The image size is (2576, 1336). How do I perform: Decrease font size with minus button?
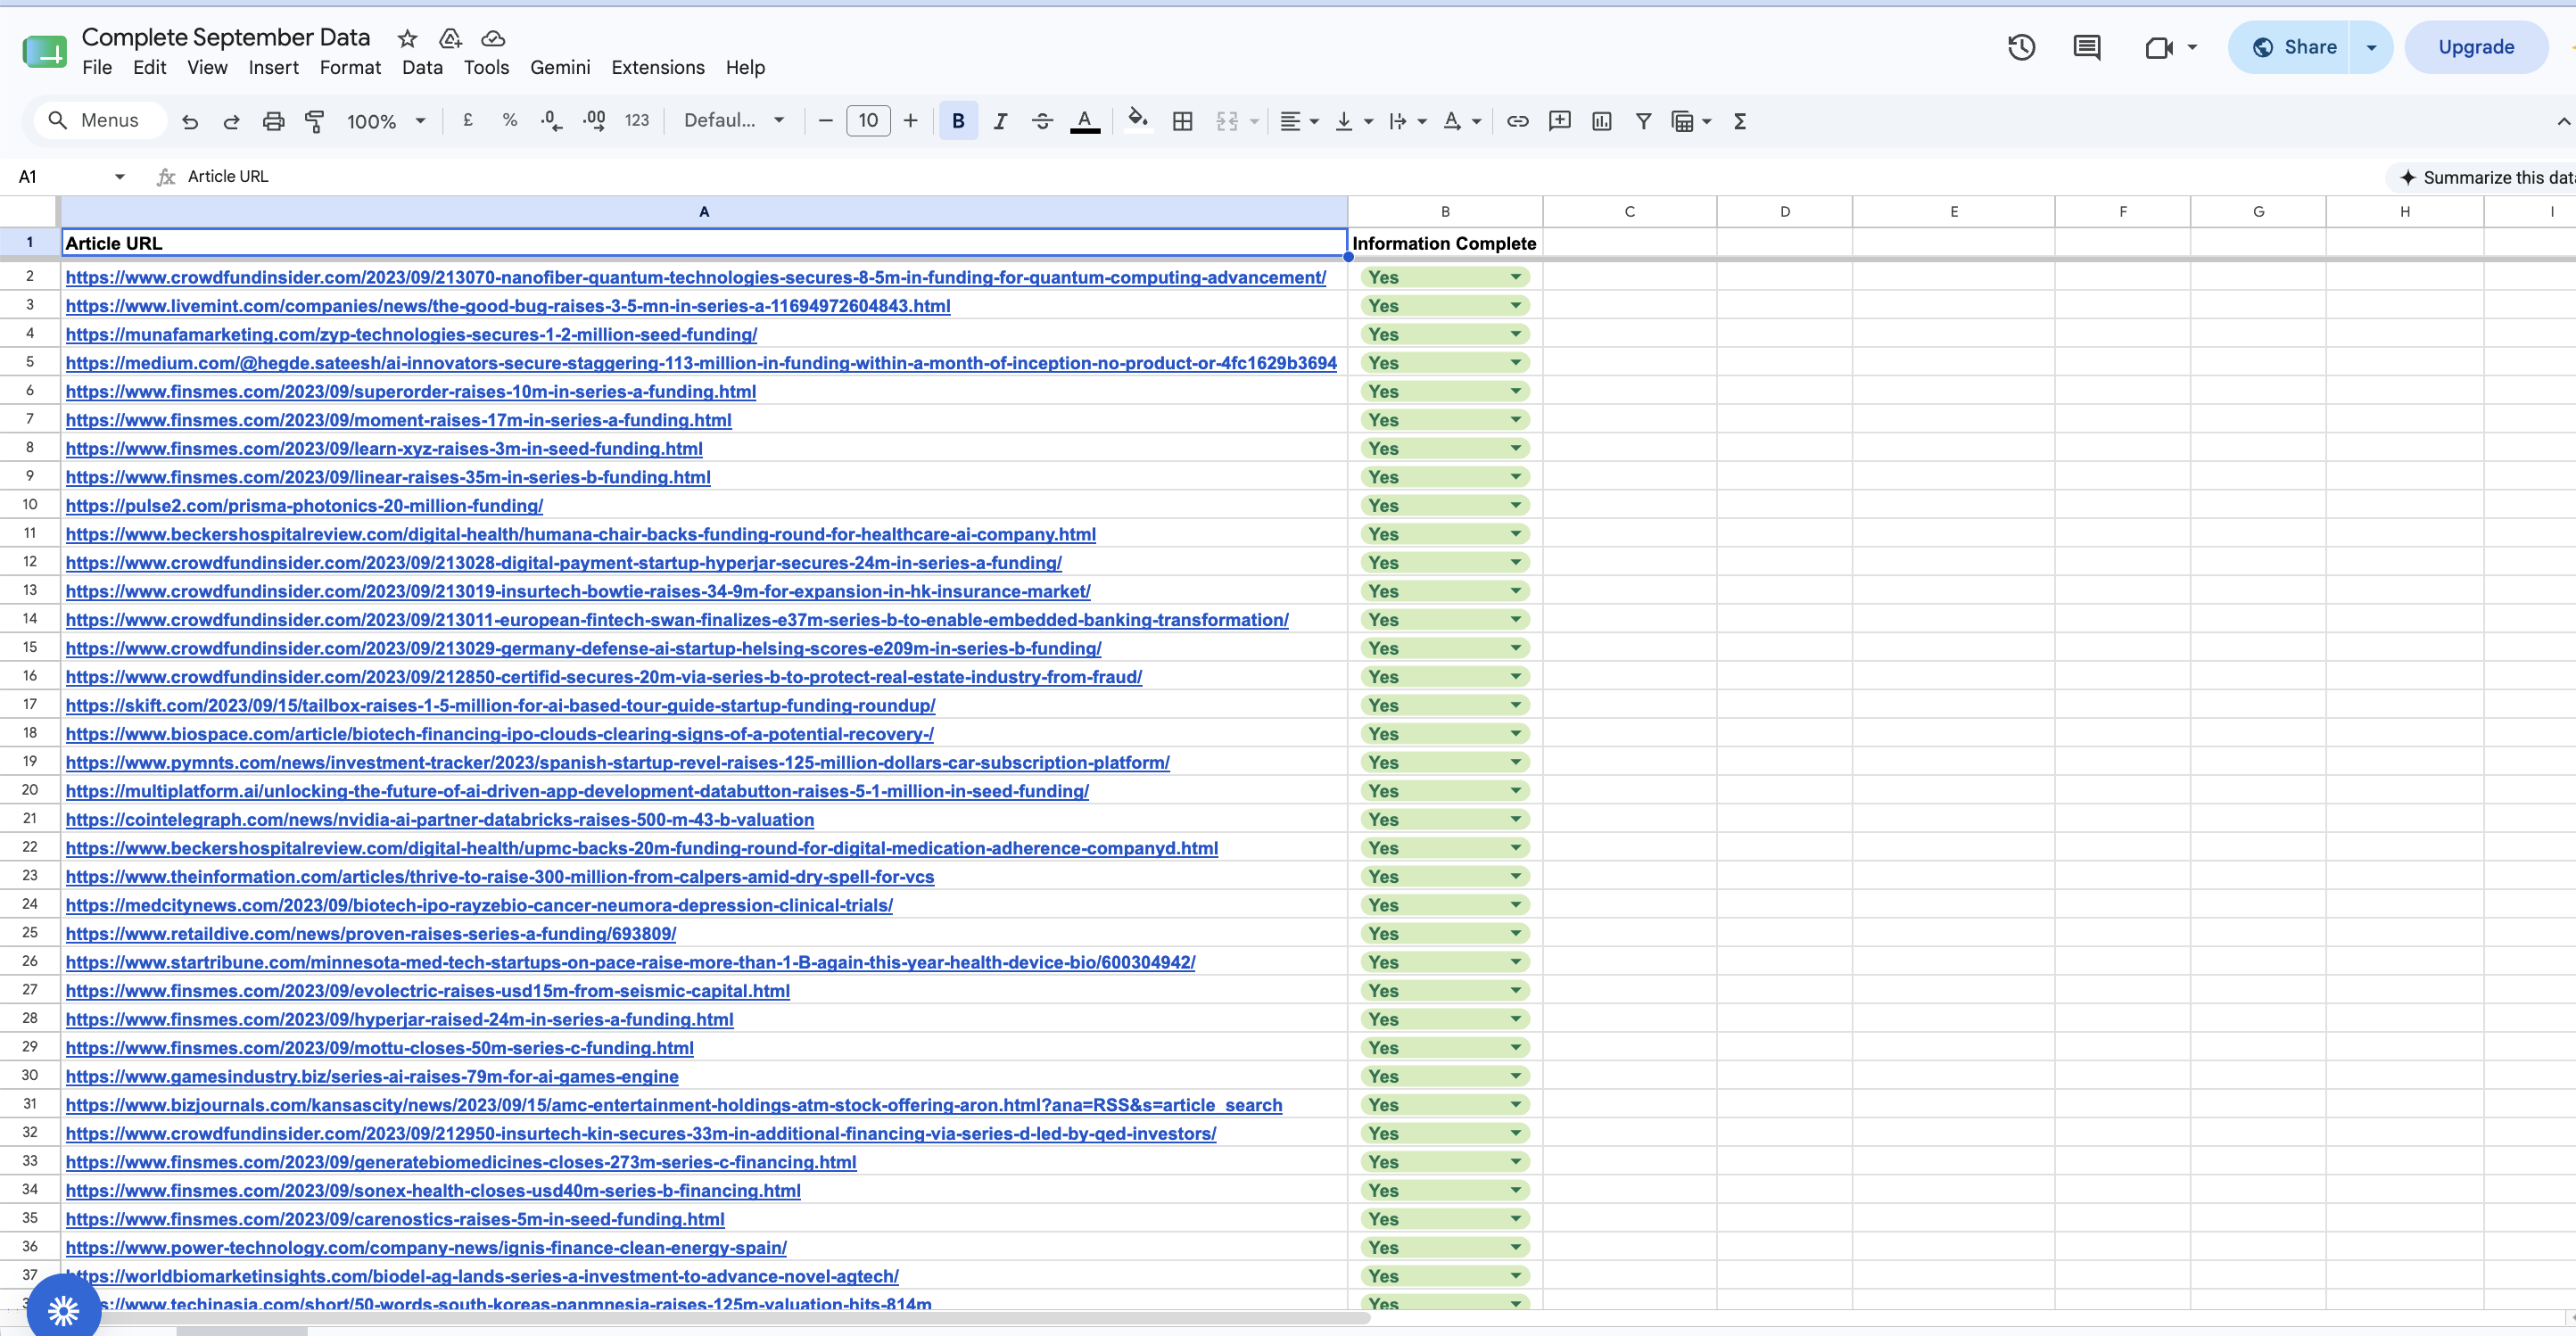(825, 121)
